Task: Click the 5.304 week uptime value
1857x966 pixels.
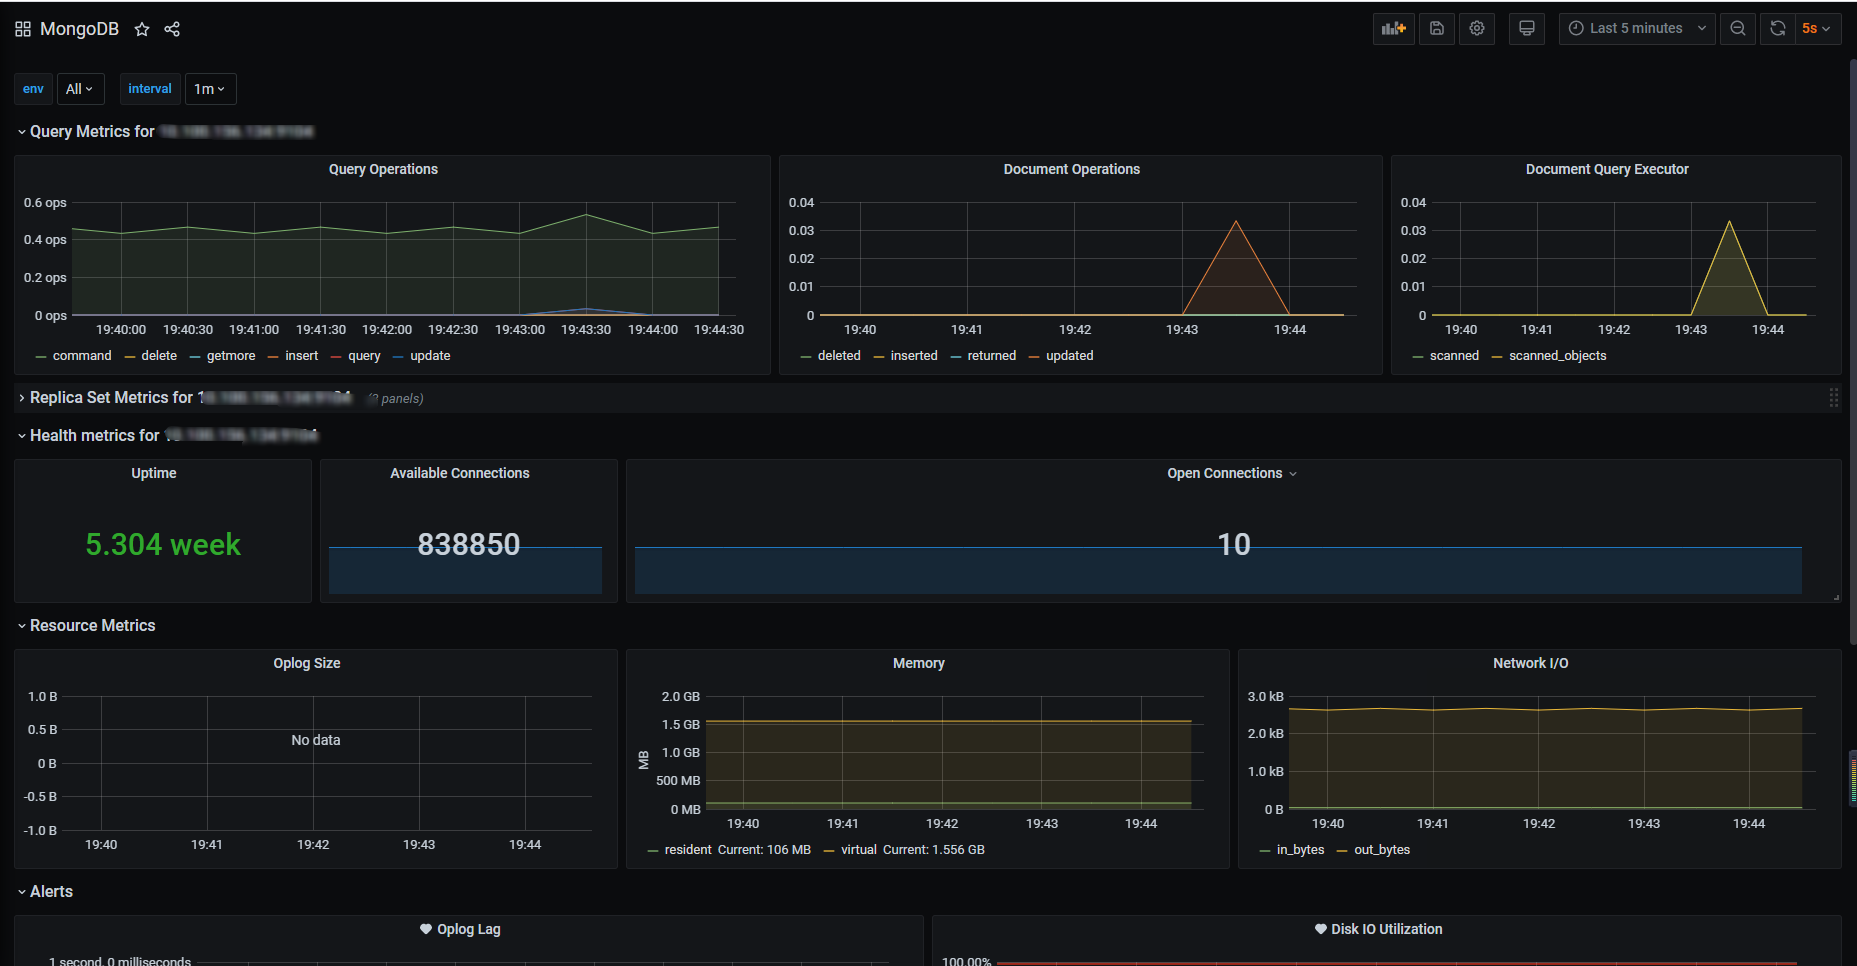Action: pyautogui.click(x=163, y=545)
